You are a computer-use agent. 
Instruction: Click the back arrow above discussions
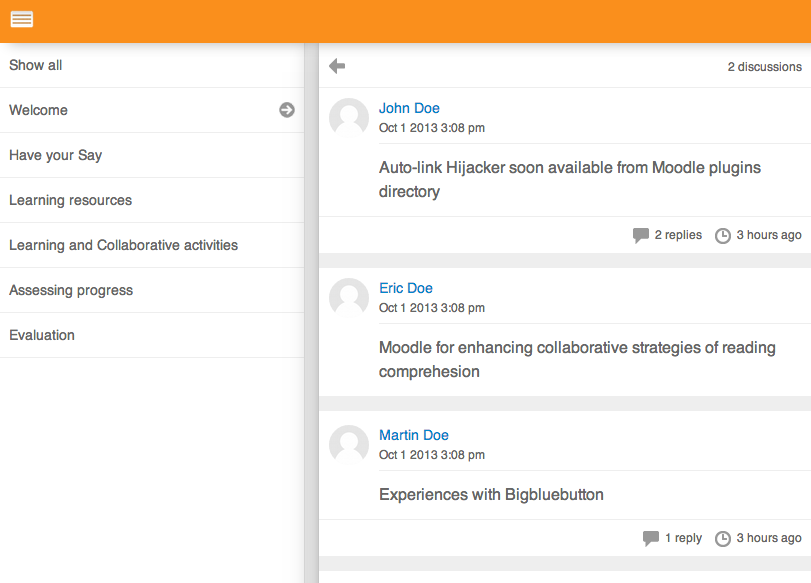coord(337,66)
